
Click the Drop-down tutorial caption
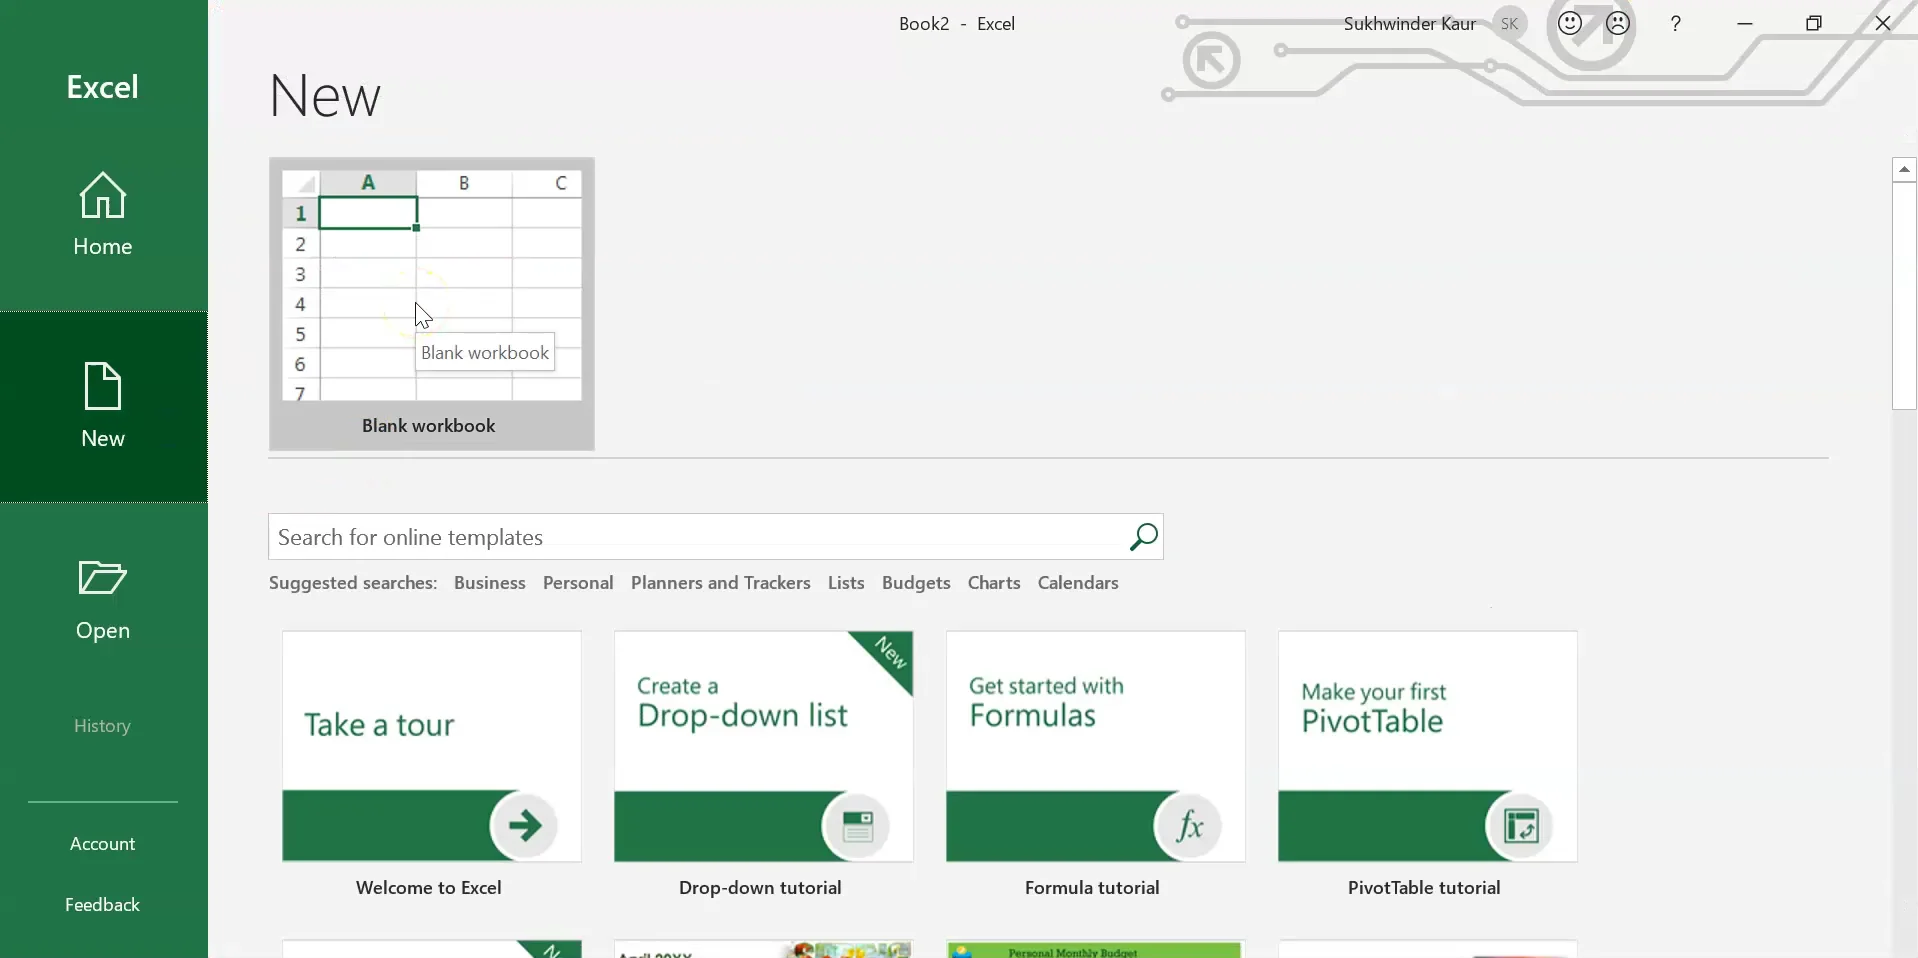760,888
